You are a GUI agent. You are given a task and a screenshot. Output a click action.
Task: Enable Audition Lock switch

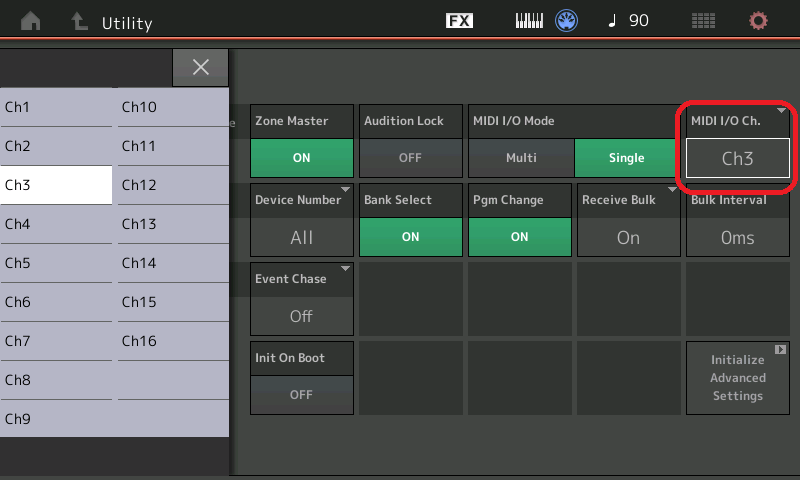410,158
